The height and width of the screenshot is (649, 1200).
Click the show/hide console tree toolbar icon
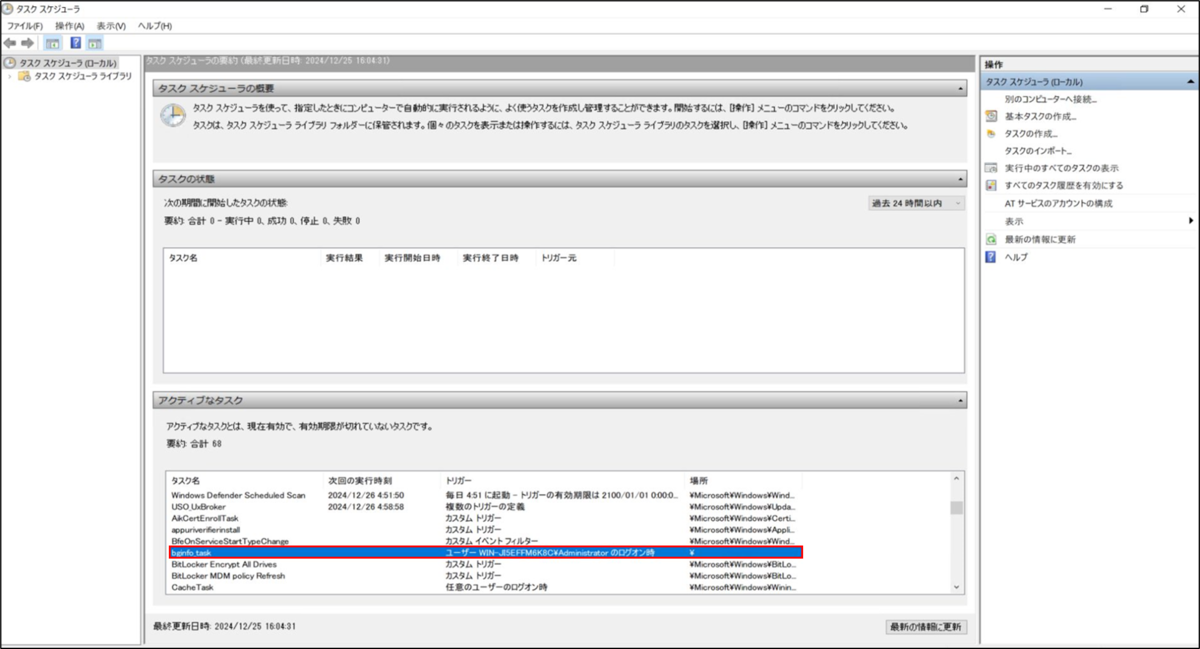point(51,43)
